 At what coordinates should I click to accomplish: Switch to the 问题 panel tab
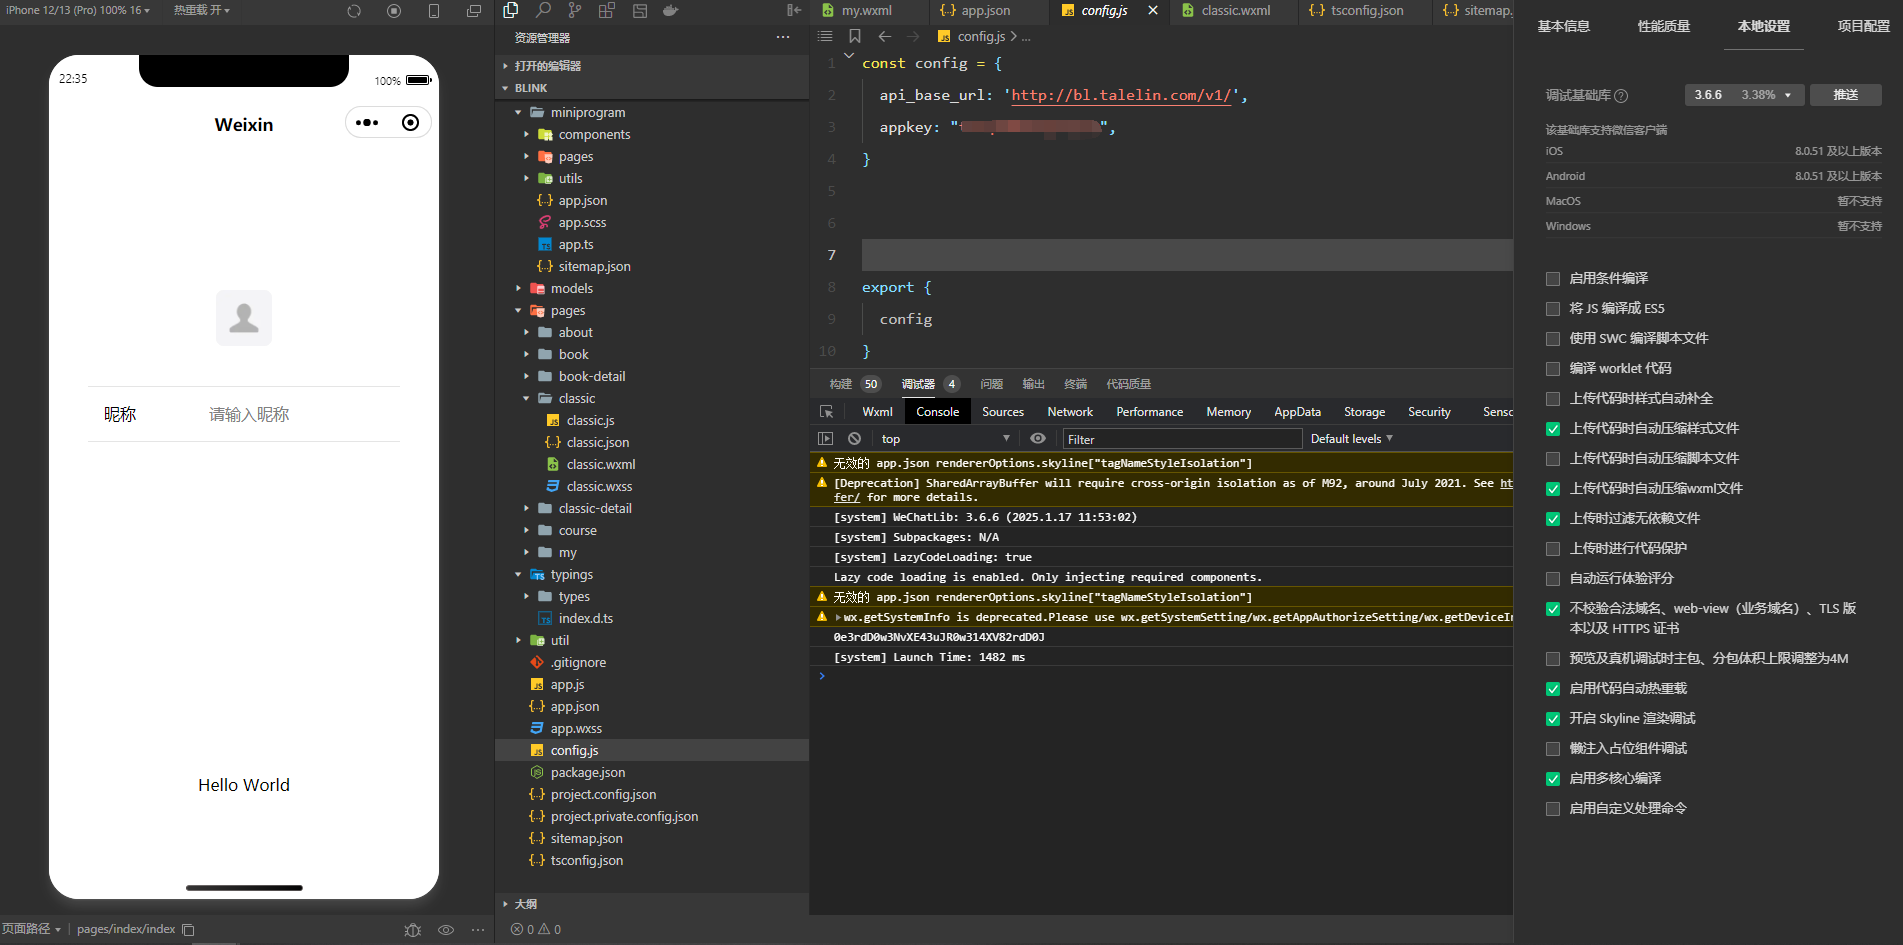pos(991,384)
